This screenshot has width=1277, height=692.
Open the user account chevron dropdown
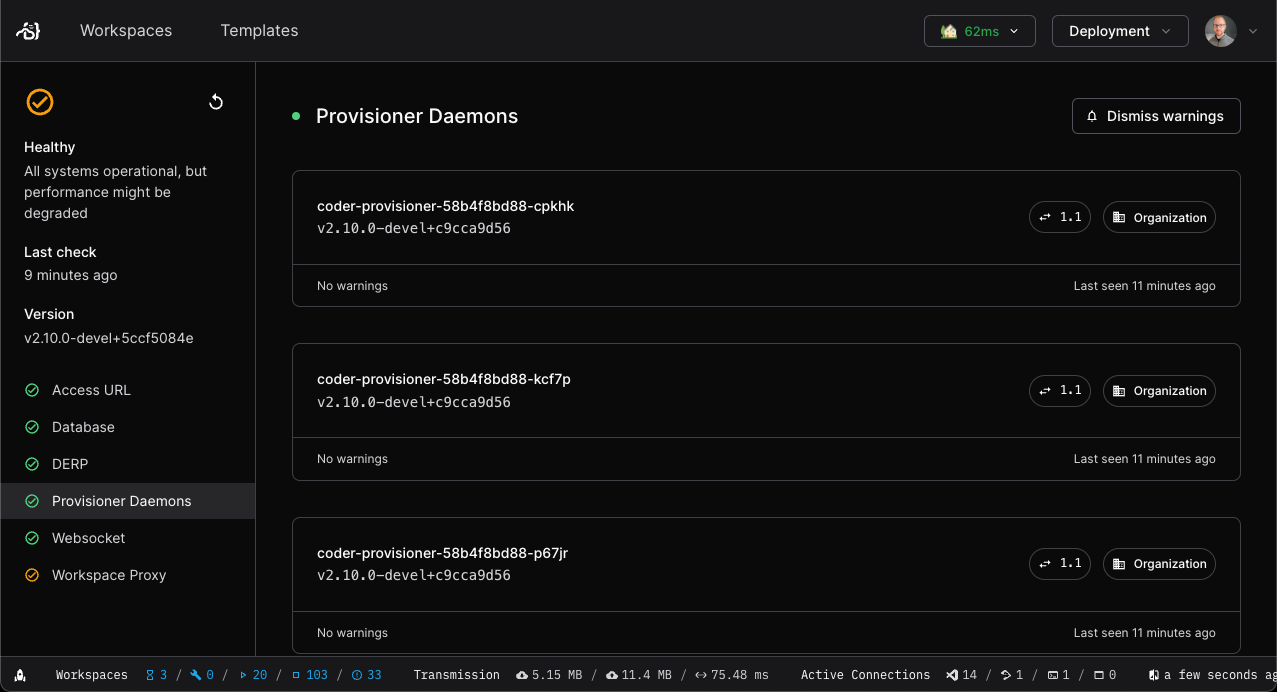coord(1252,30)
